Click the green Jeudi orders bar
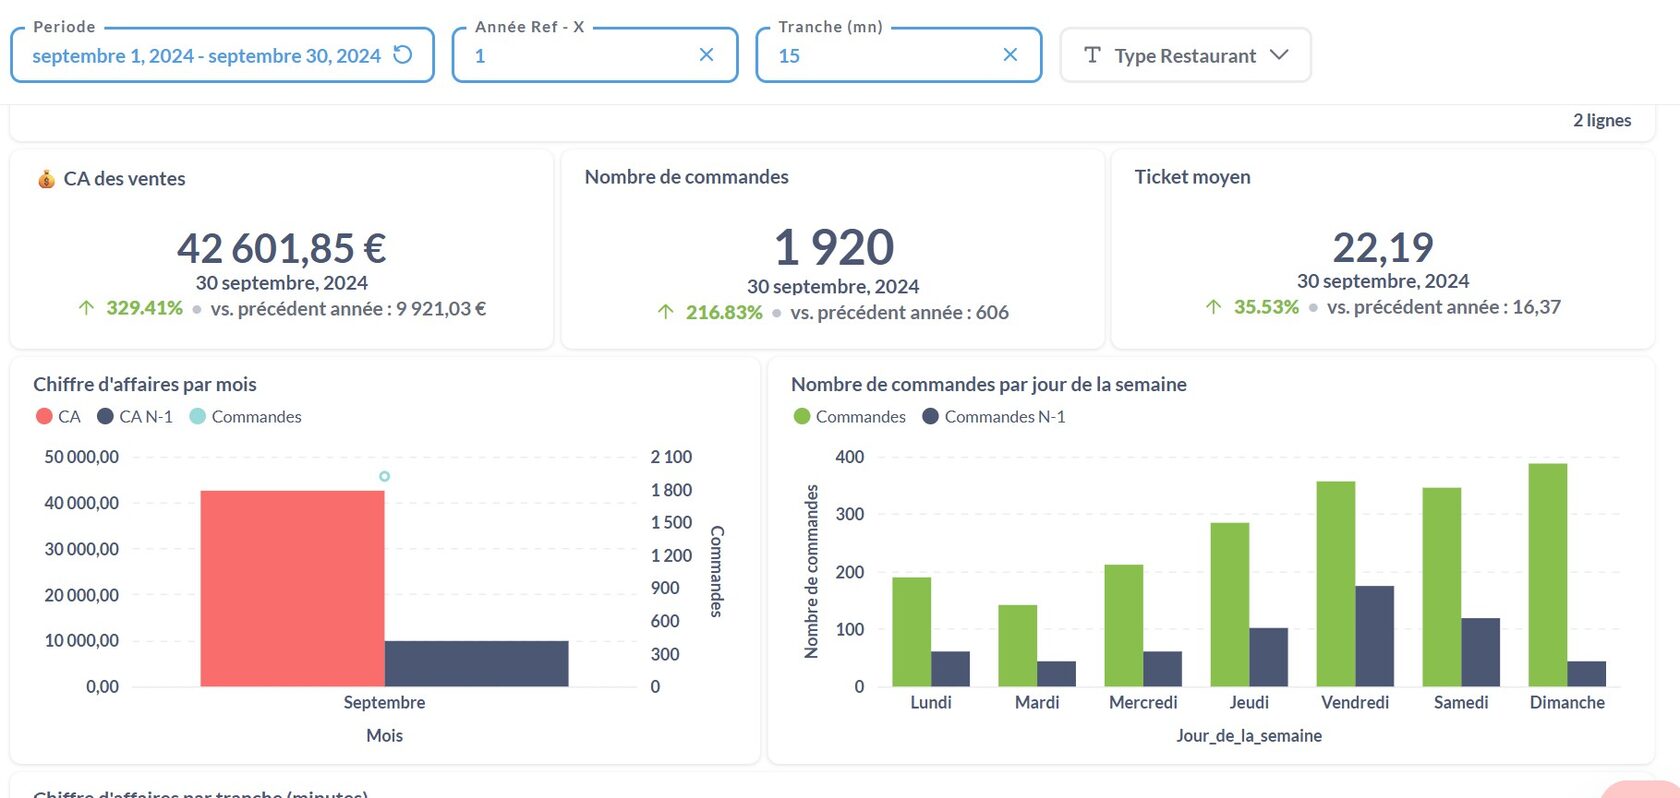Screen dimensions: 1680x798 click(1229, 605)
